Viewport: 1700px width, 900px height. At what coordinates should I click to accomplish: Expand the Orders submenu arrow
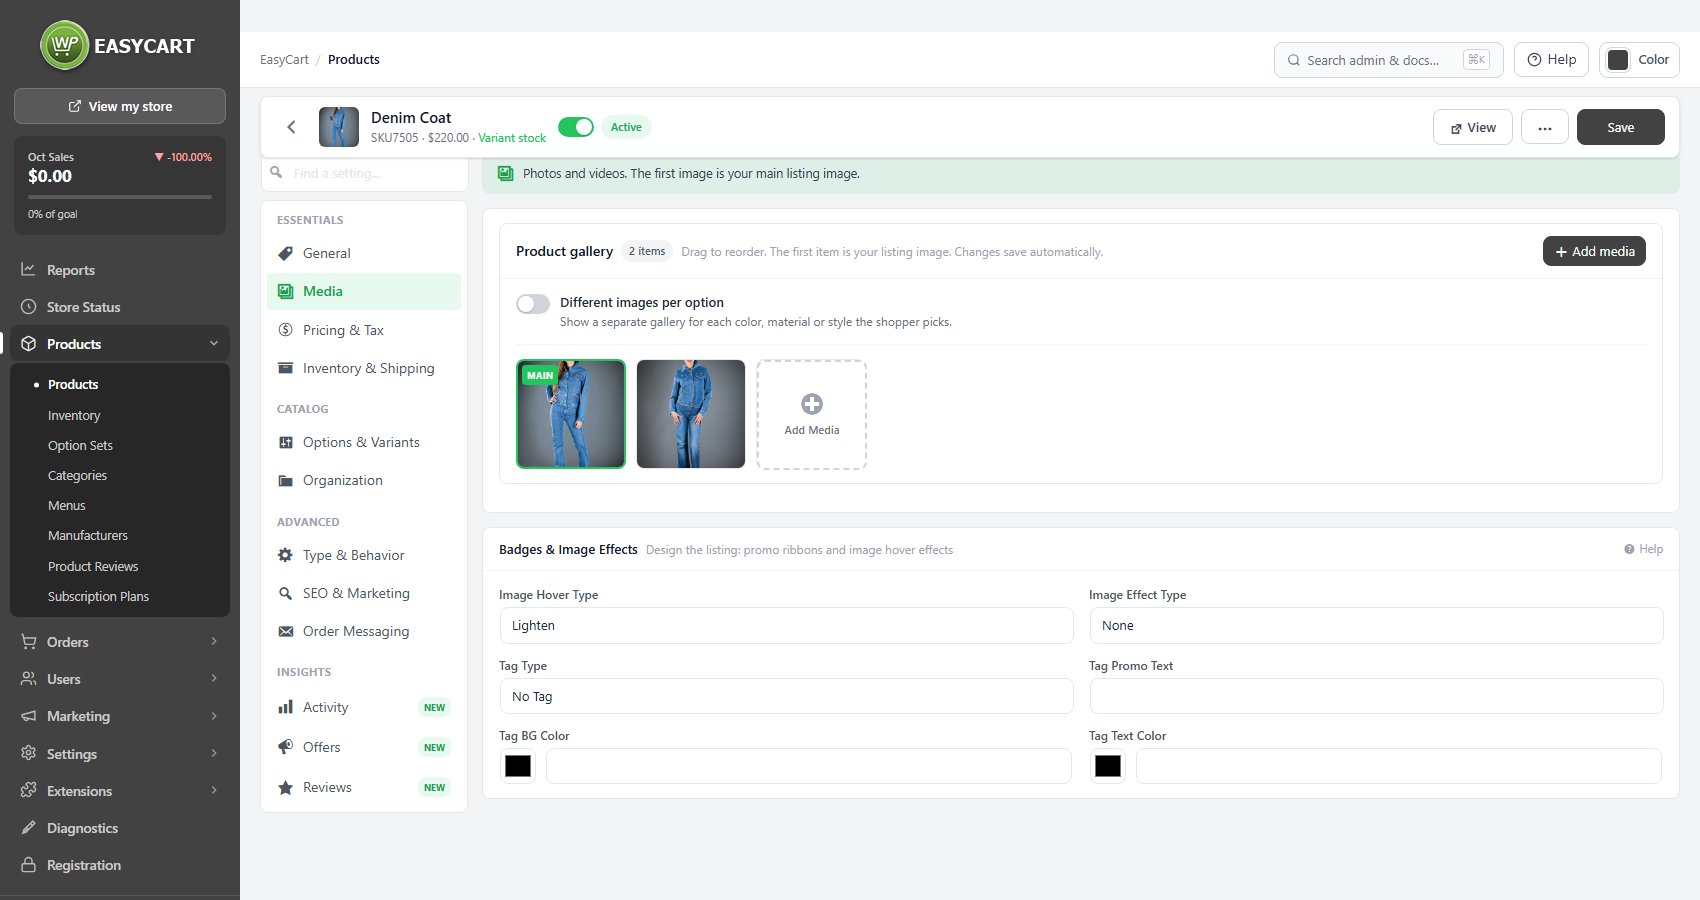(214, 641)
